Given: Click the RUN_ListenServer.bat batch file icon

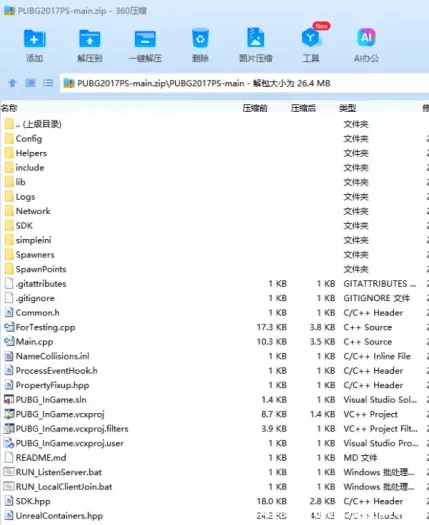Looking at the screenshot, I should coord(9,472).
